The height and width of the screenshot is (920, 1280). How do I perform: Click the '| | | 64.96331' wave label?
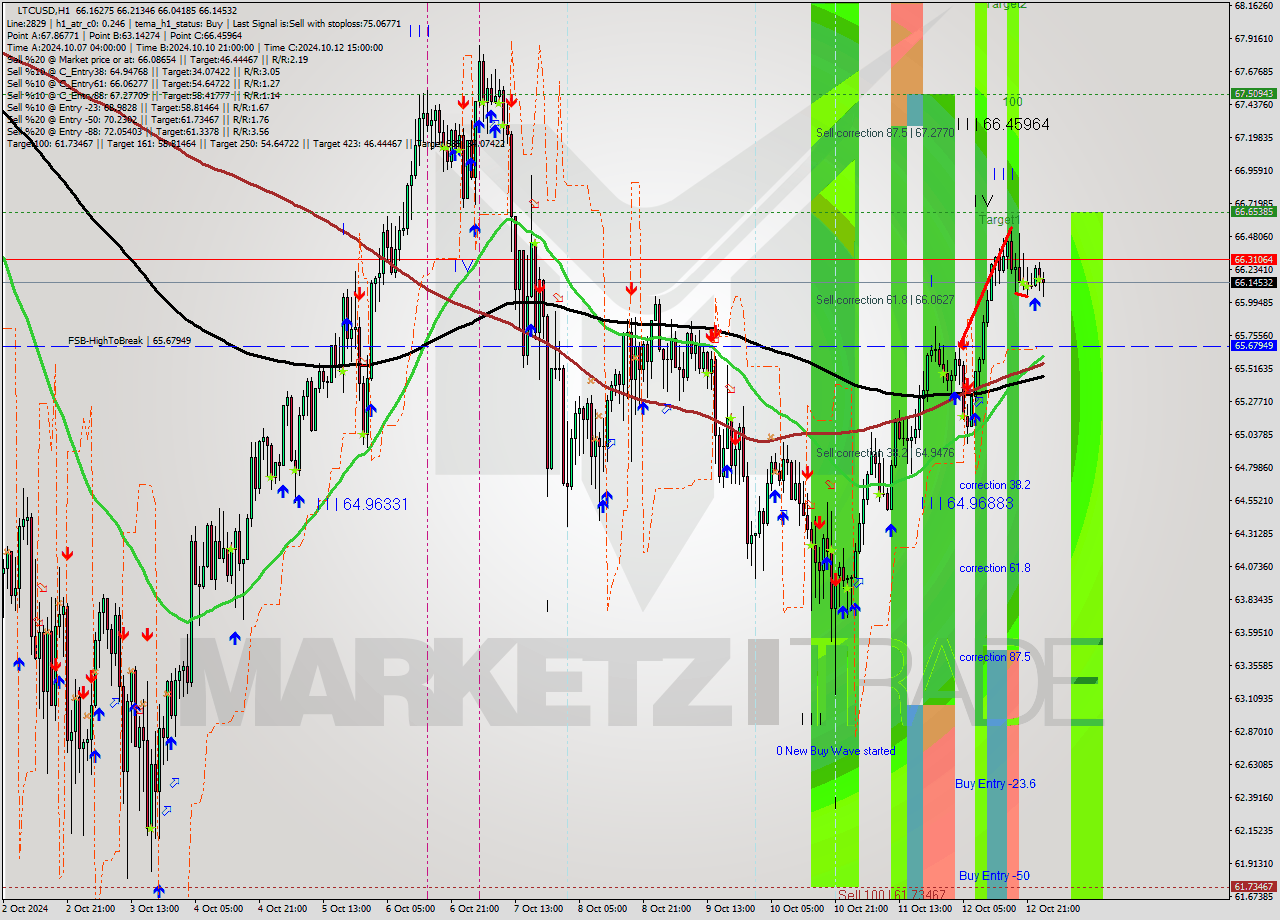pyautogui.click(x=362, y=504)
